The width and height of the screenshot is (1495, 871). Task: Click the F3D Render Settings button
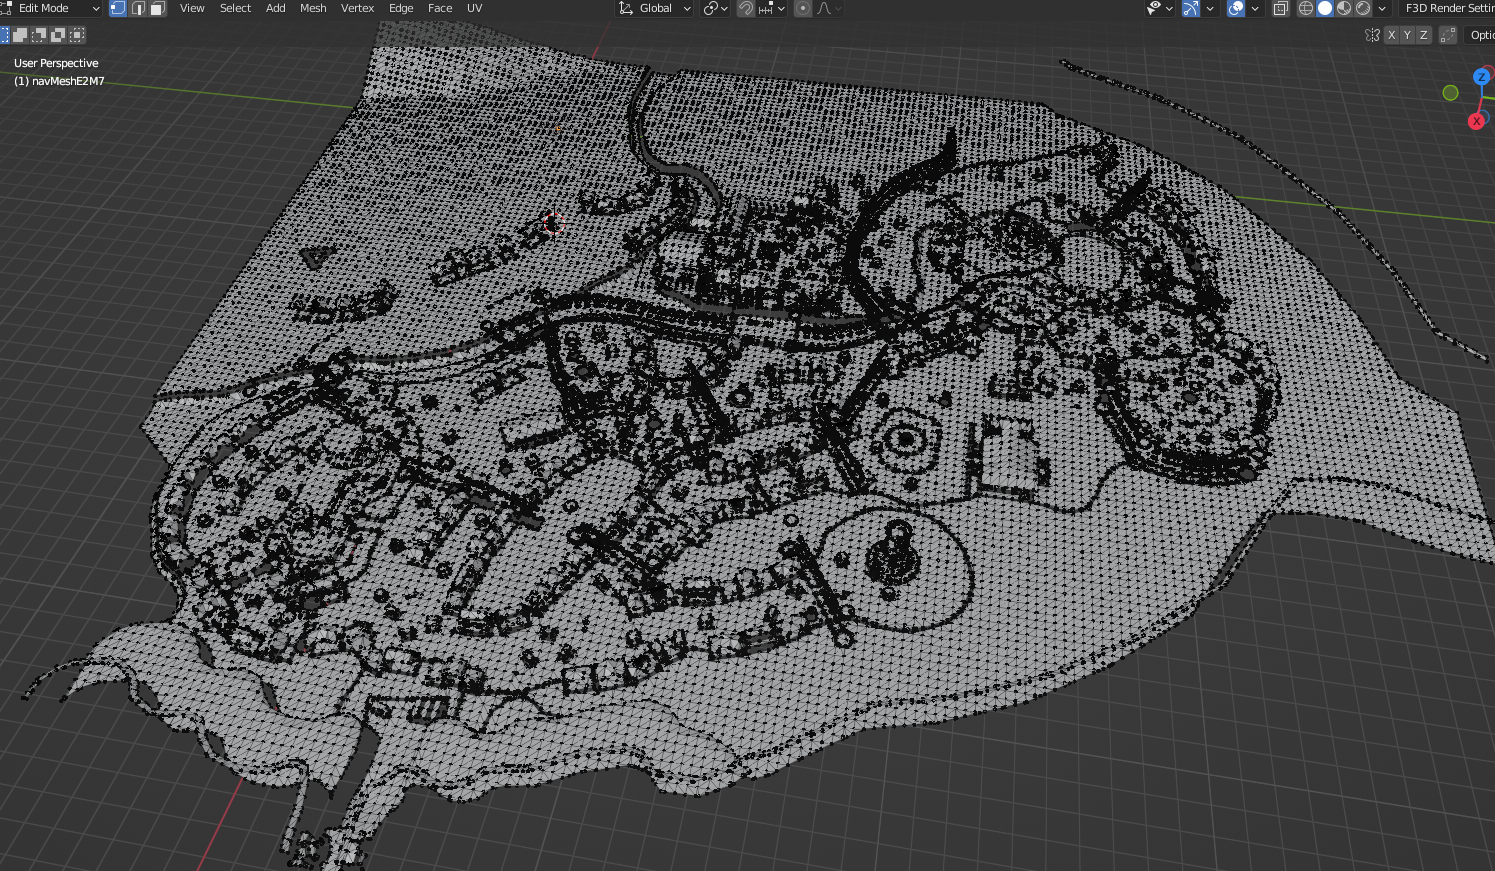coord(1447,8)
